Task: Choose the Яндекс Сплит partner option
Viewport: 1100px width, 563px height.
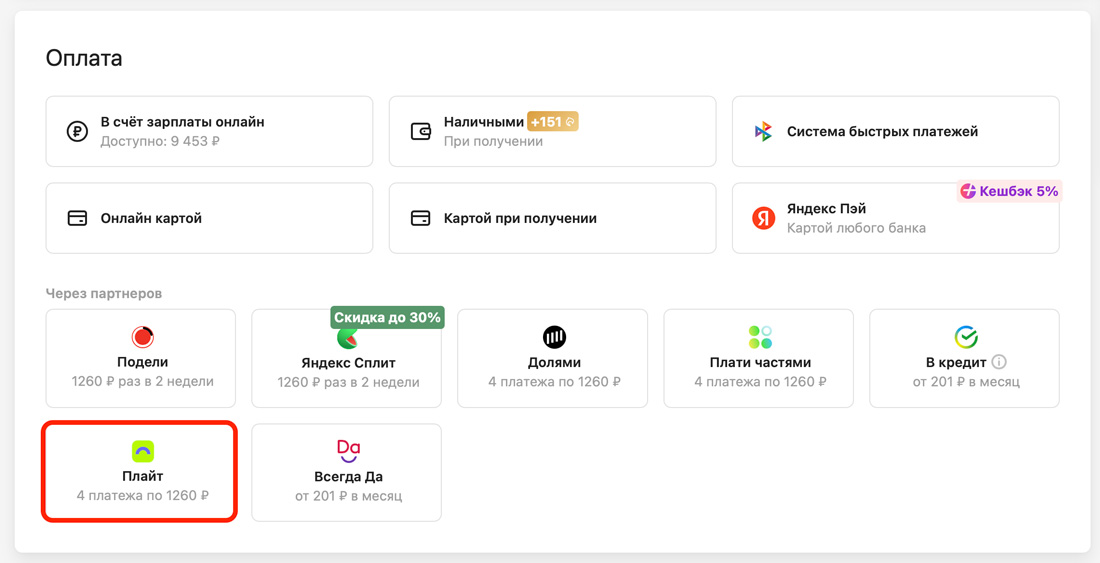Action: 347,358
